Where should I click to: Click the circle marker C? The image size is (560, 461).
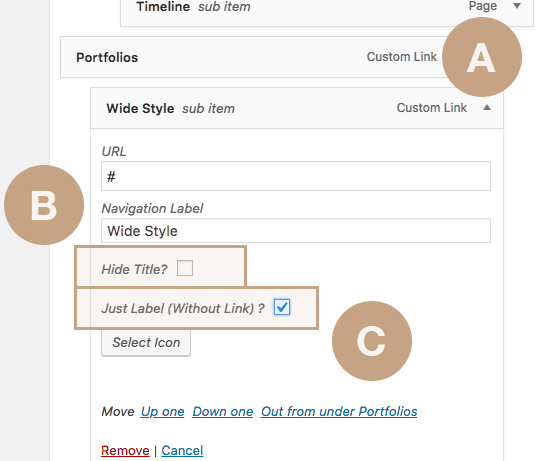[372, 341]
